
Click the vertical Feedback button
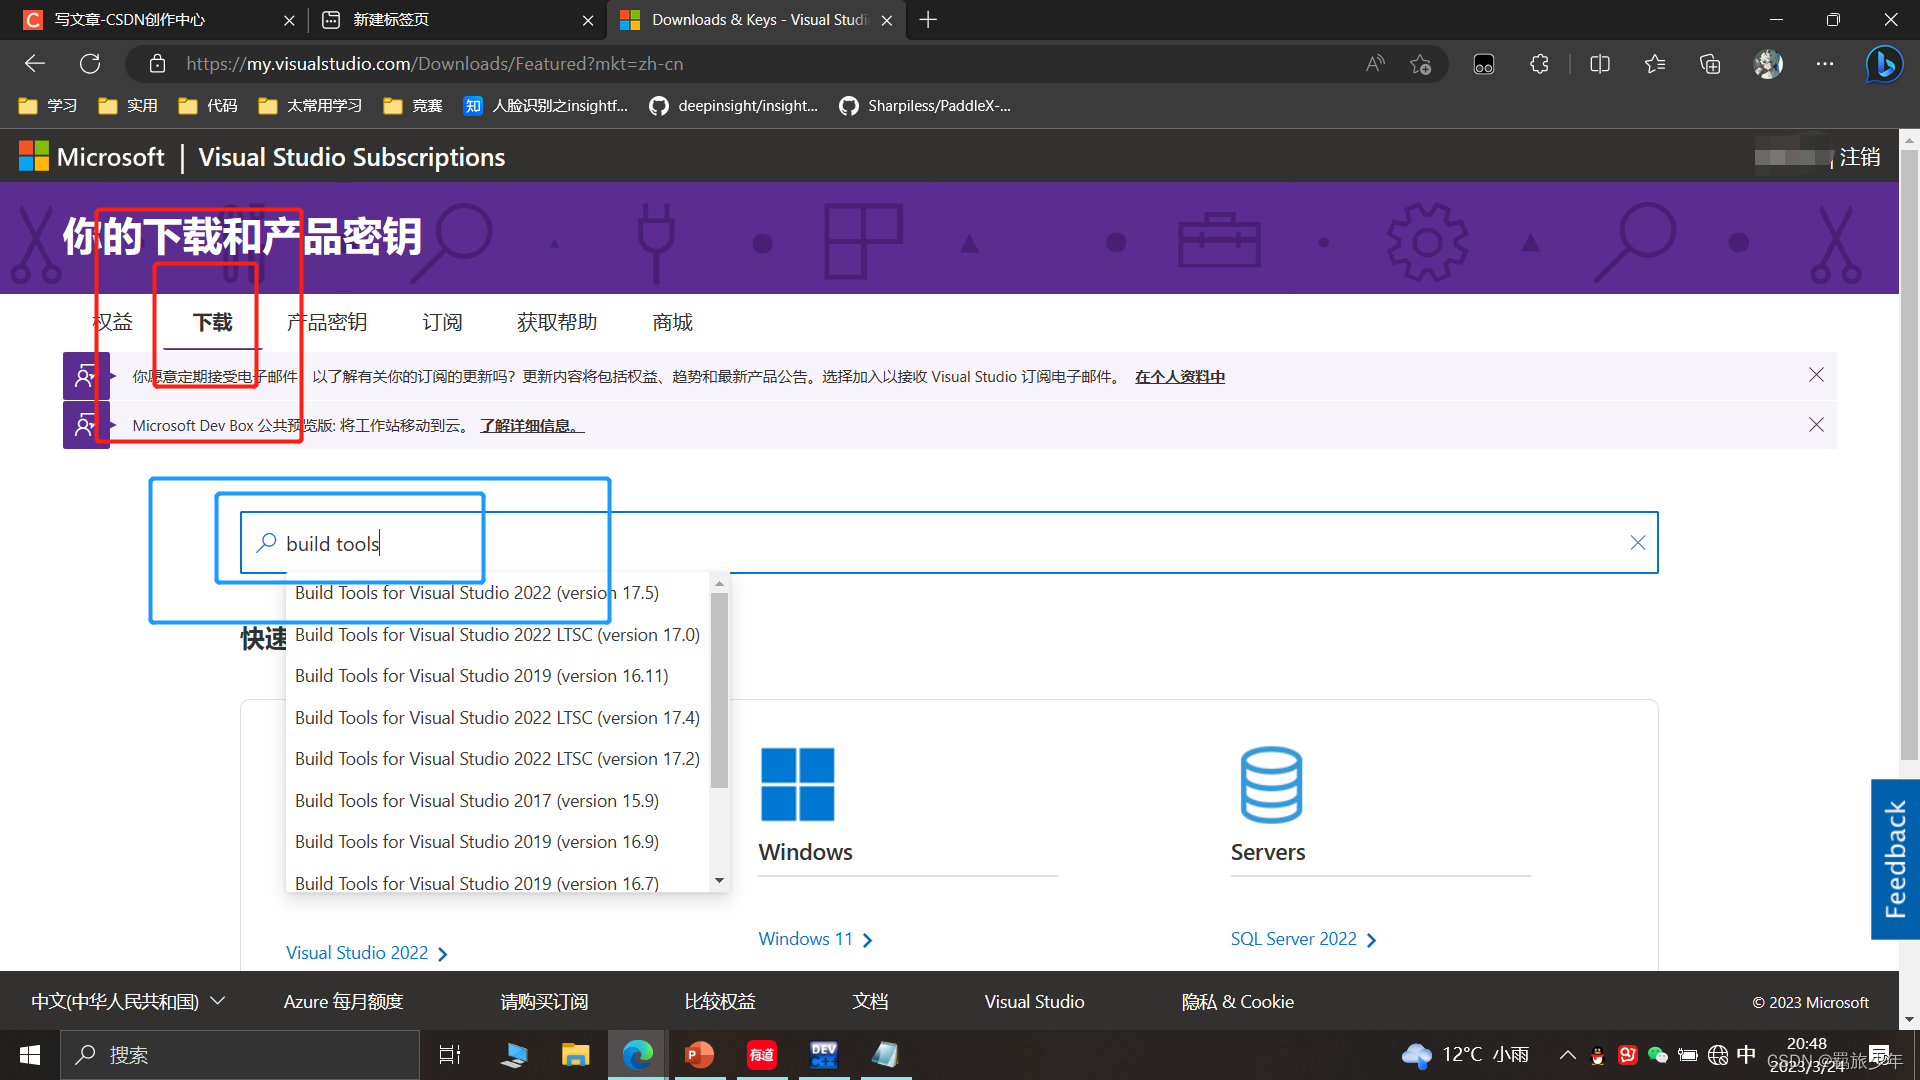coord(1894,859)
